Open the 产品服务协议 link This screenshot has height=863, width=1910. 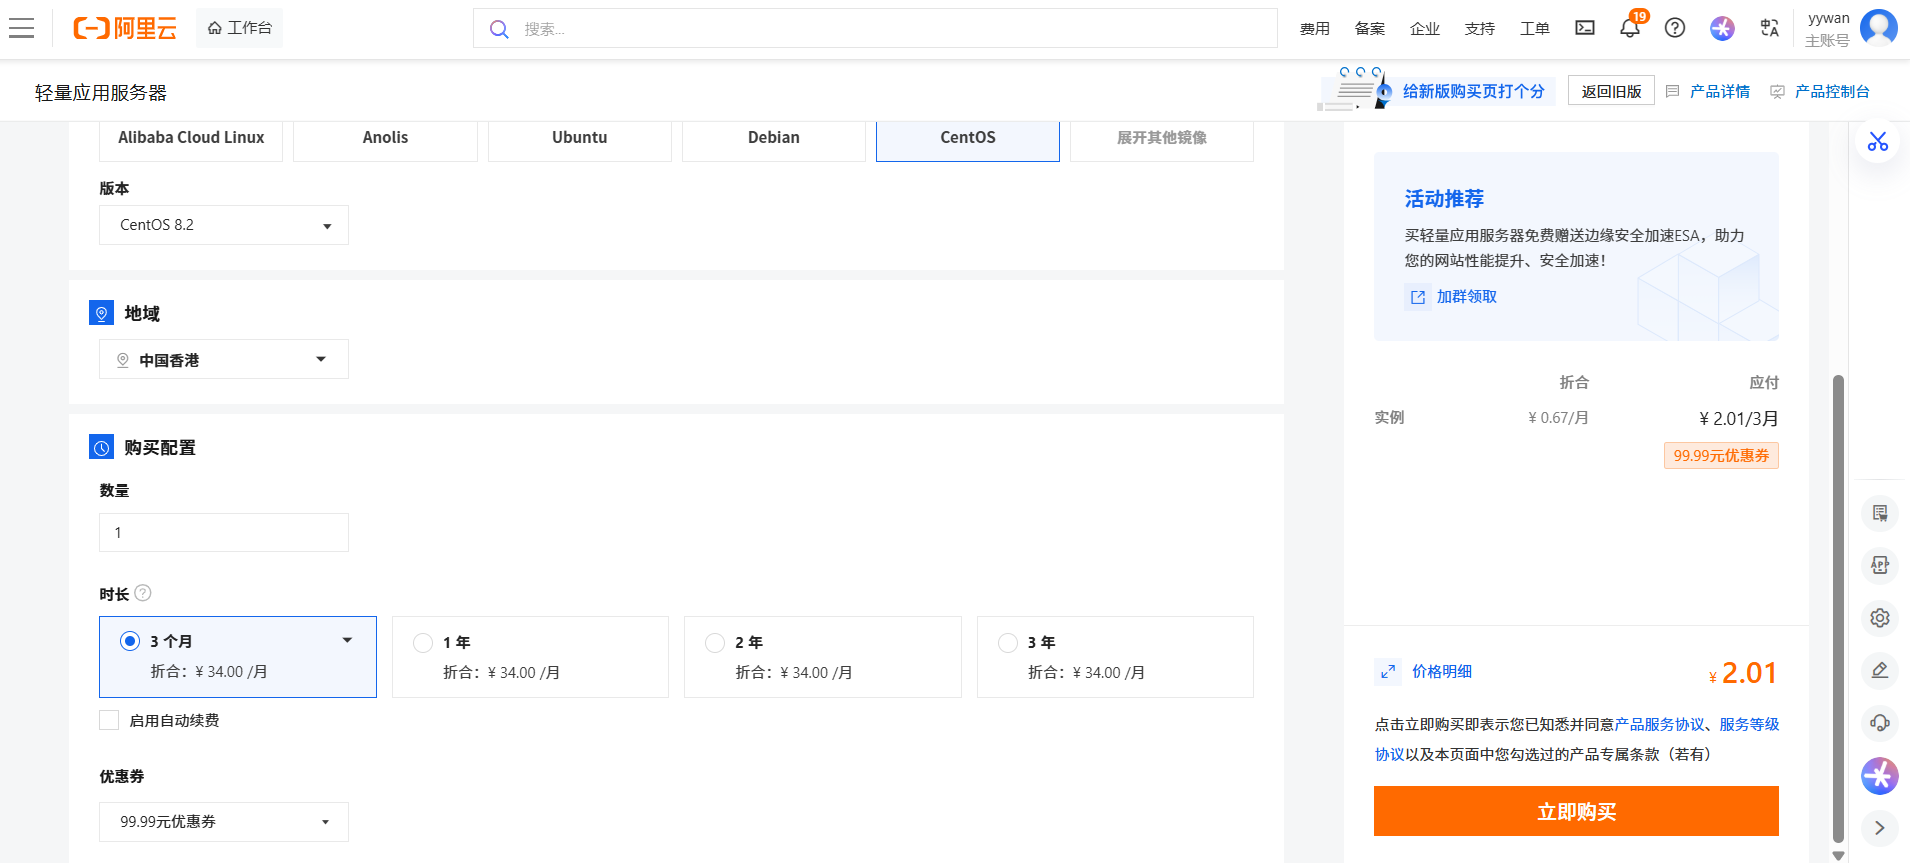[x=1660, y=725]
